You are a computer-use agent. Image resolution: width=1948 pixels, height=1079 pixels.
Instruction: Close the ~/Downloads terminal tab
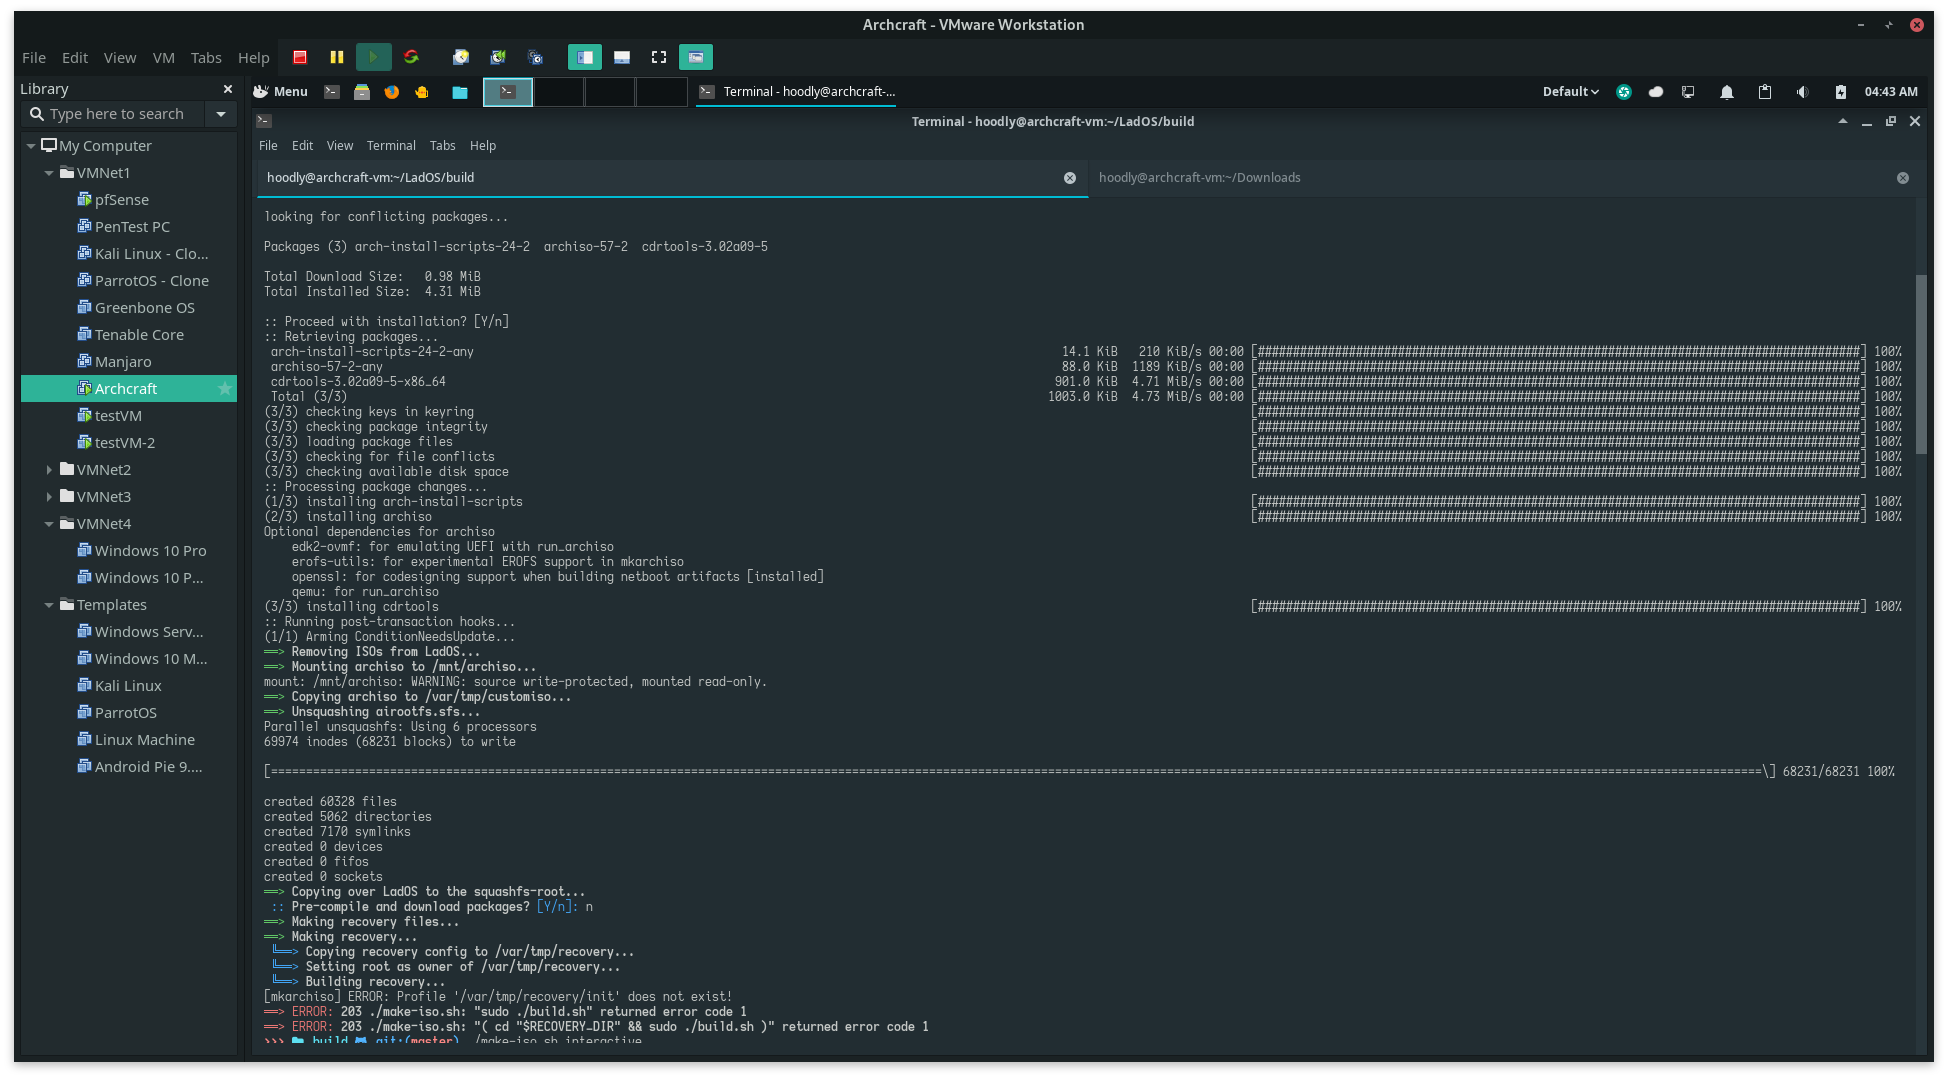[1903, 178]
